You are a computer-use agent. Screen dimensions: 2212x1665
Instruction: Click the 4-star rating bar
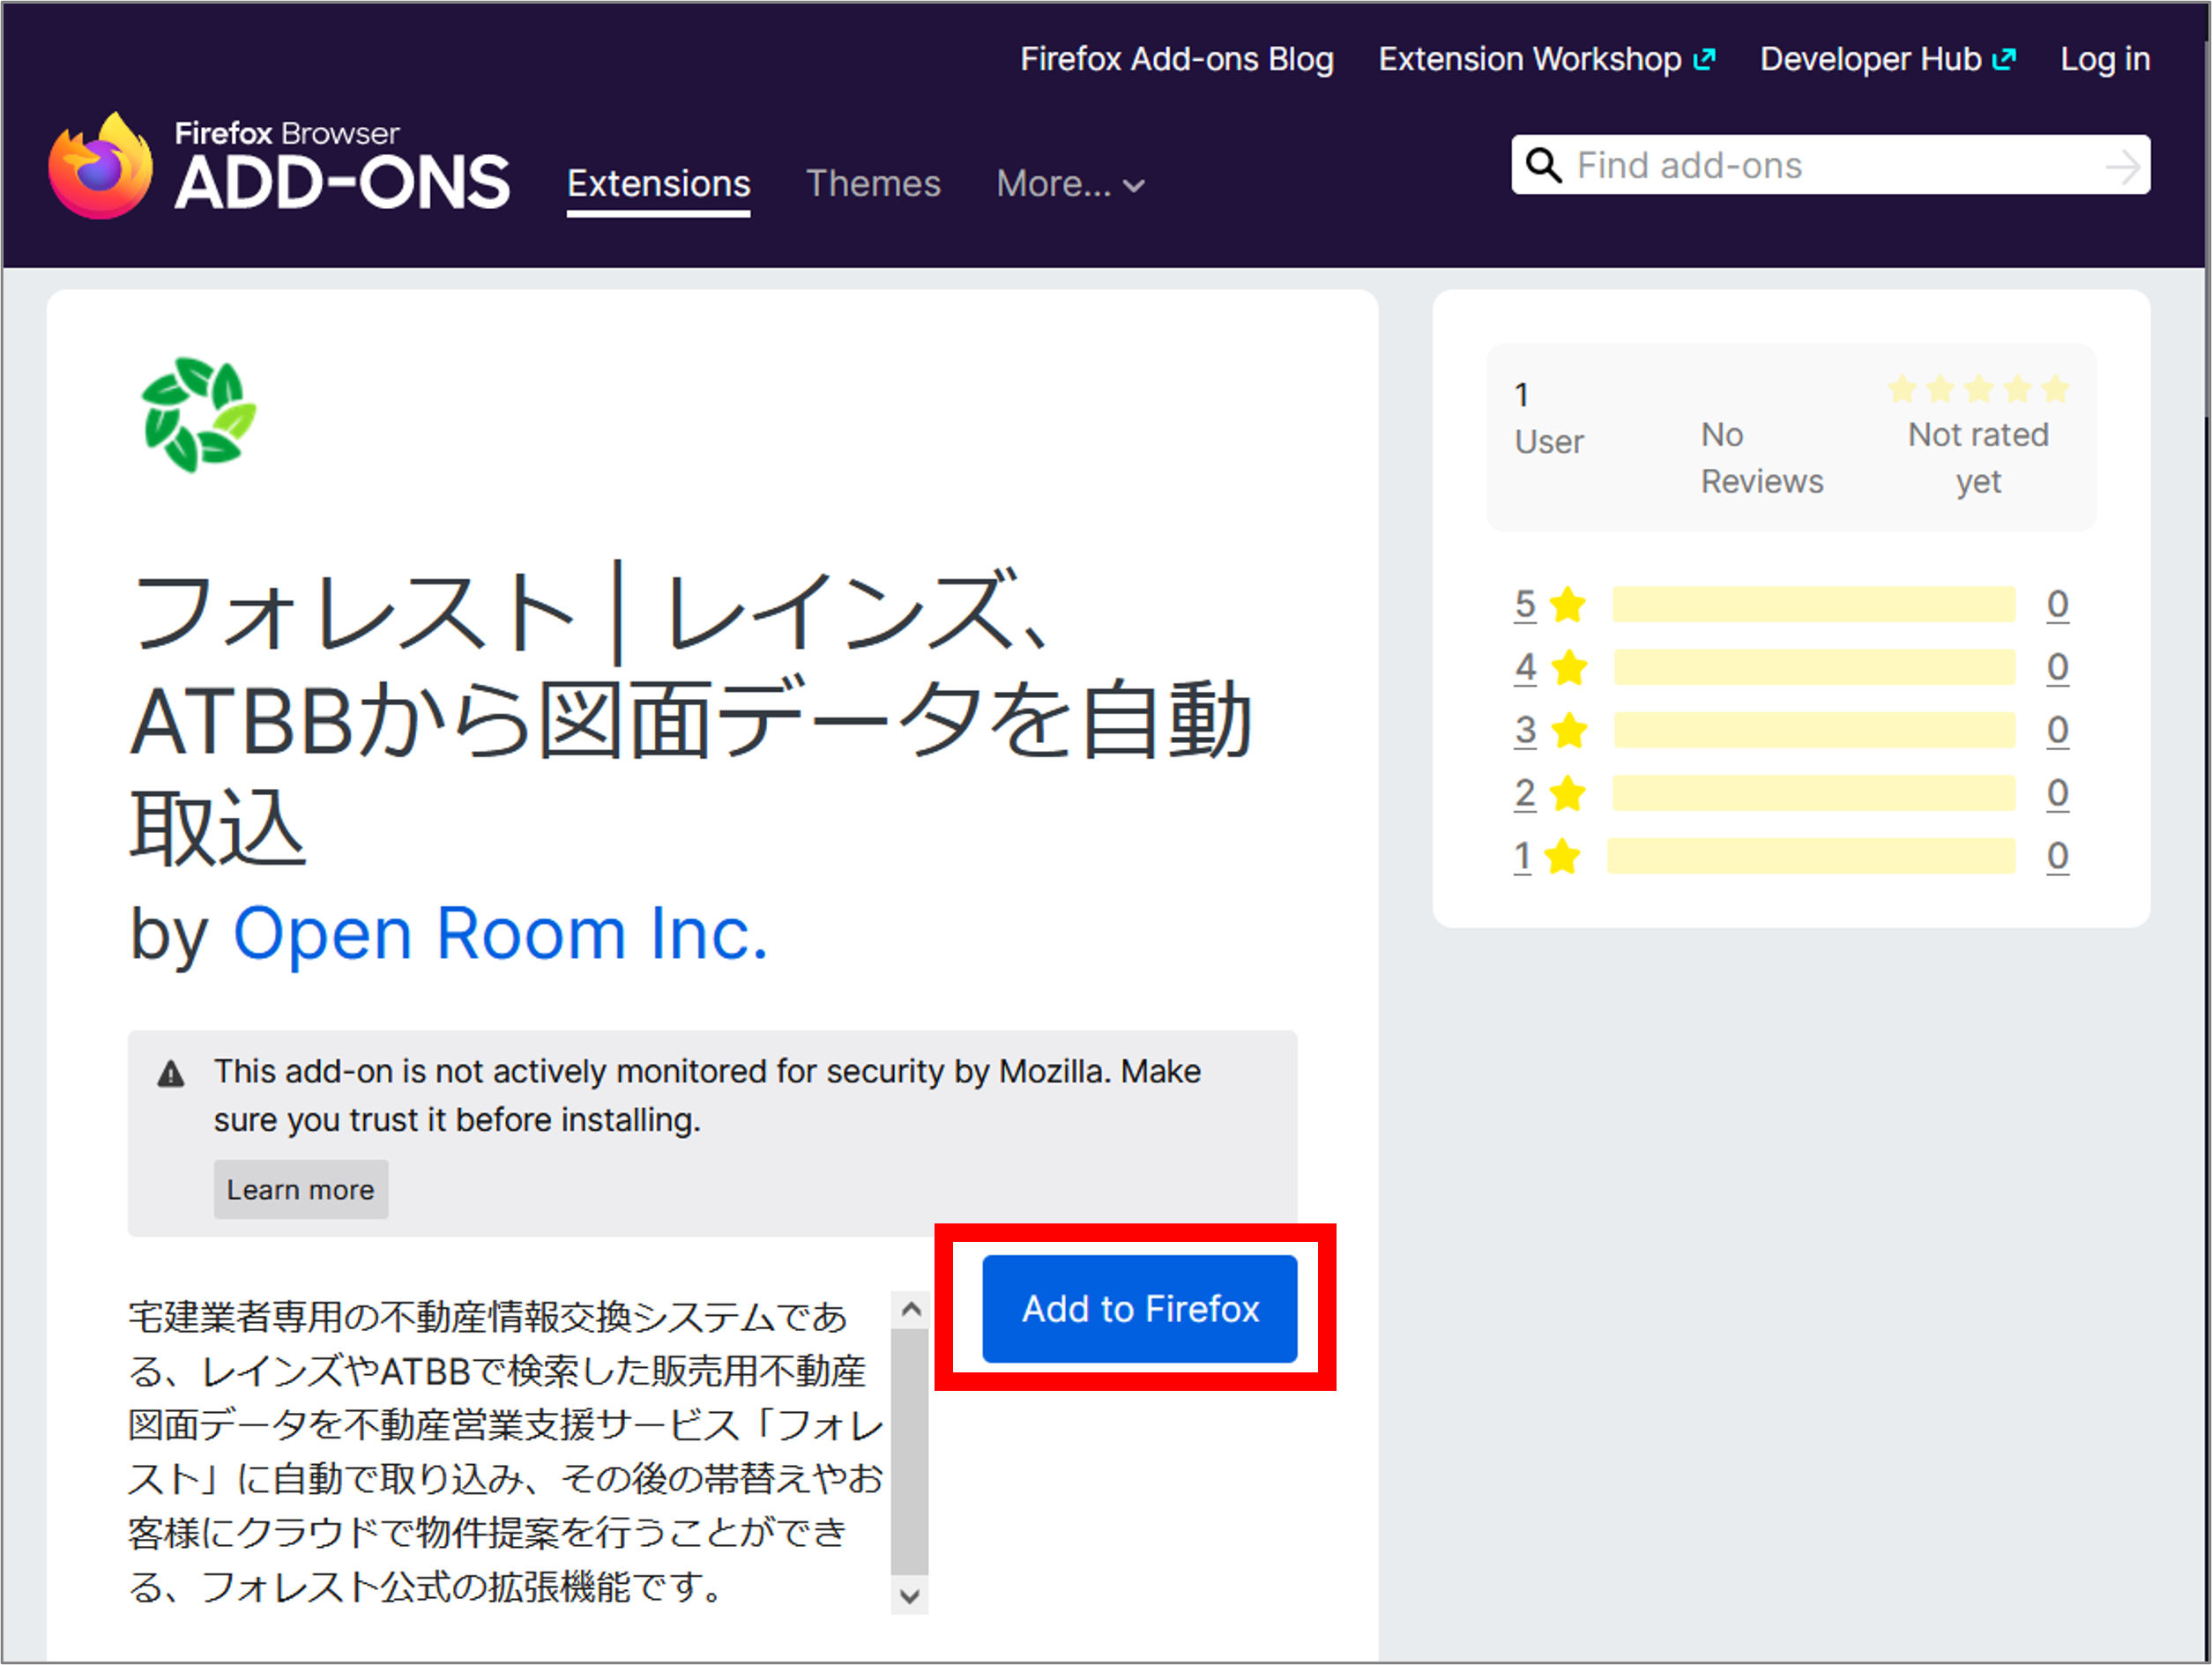tap(1814, 667)
